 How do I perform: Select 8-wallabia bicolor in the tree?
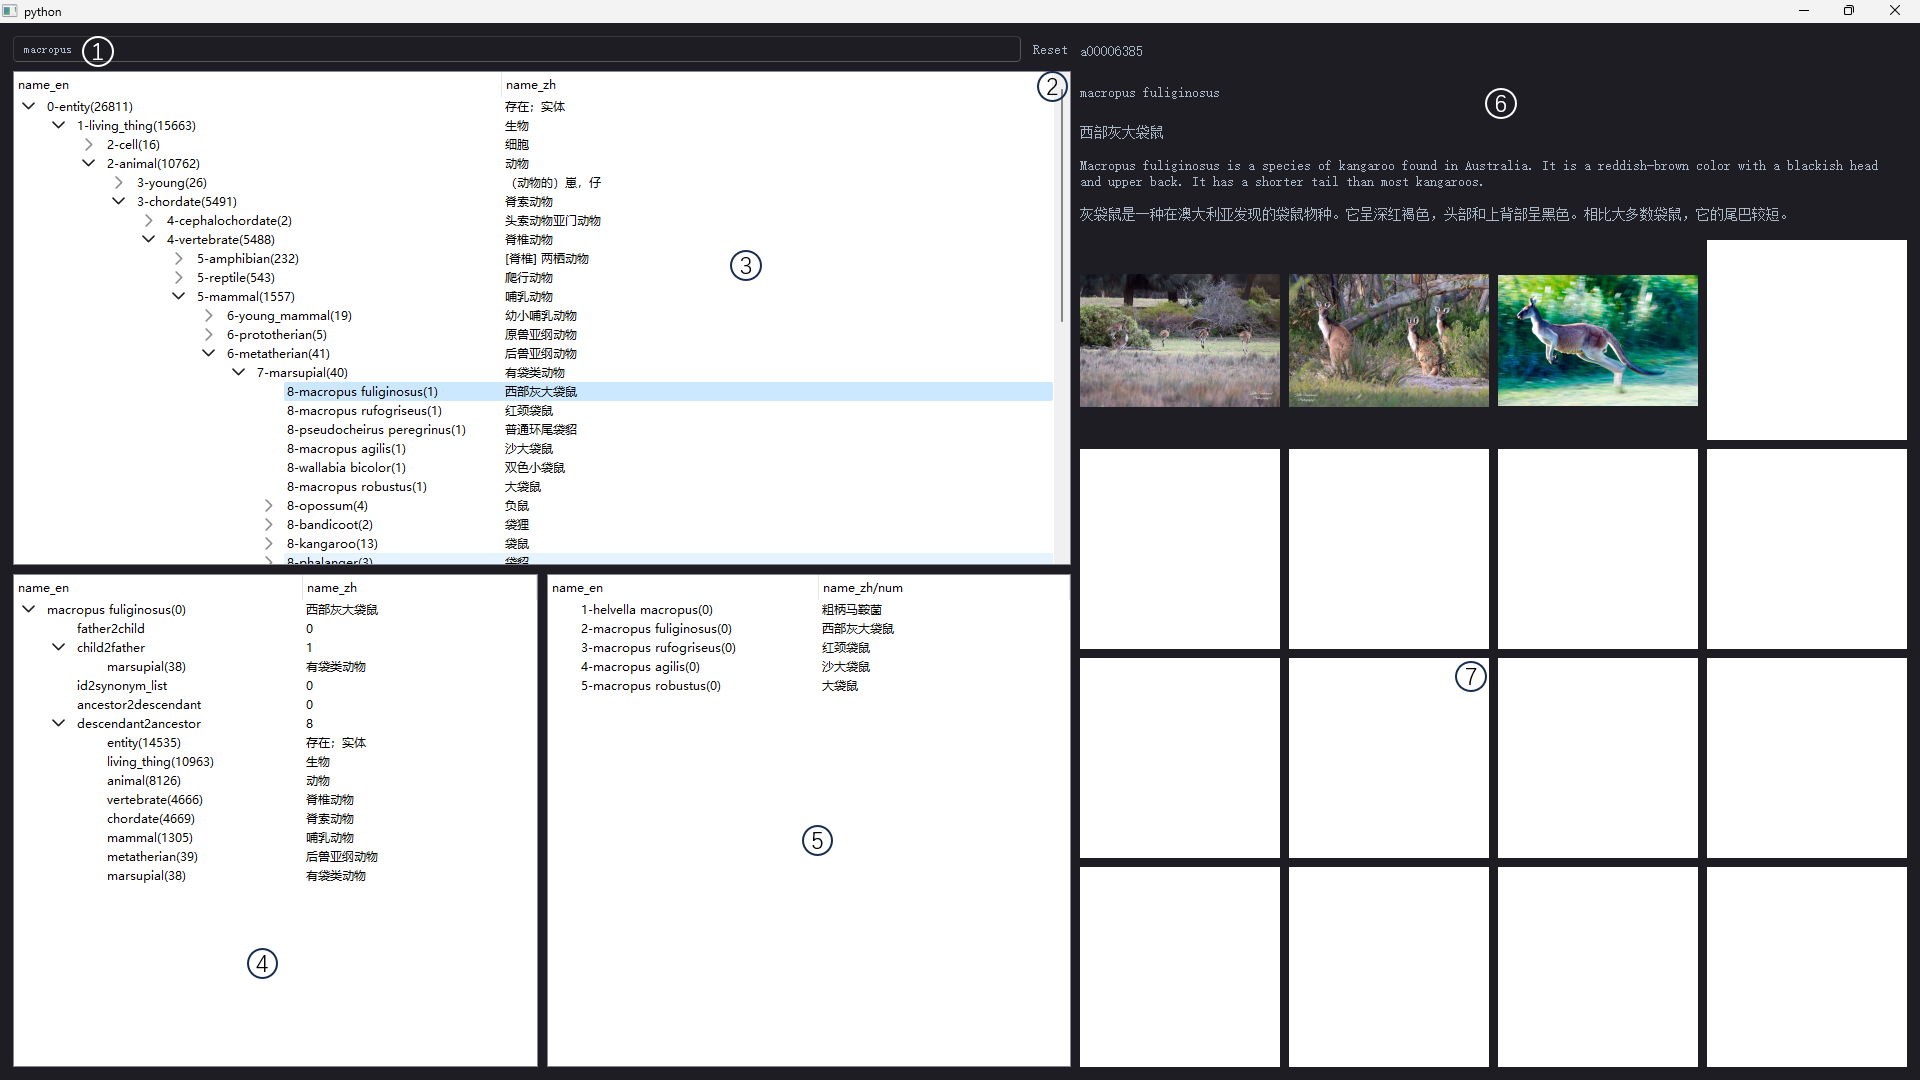(x=346, y=468)
